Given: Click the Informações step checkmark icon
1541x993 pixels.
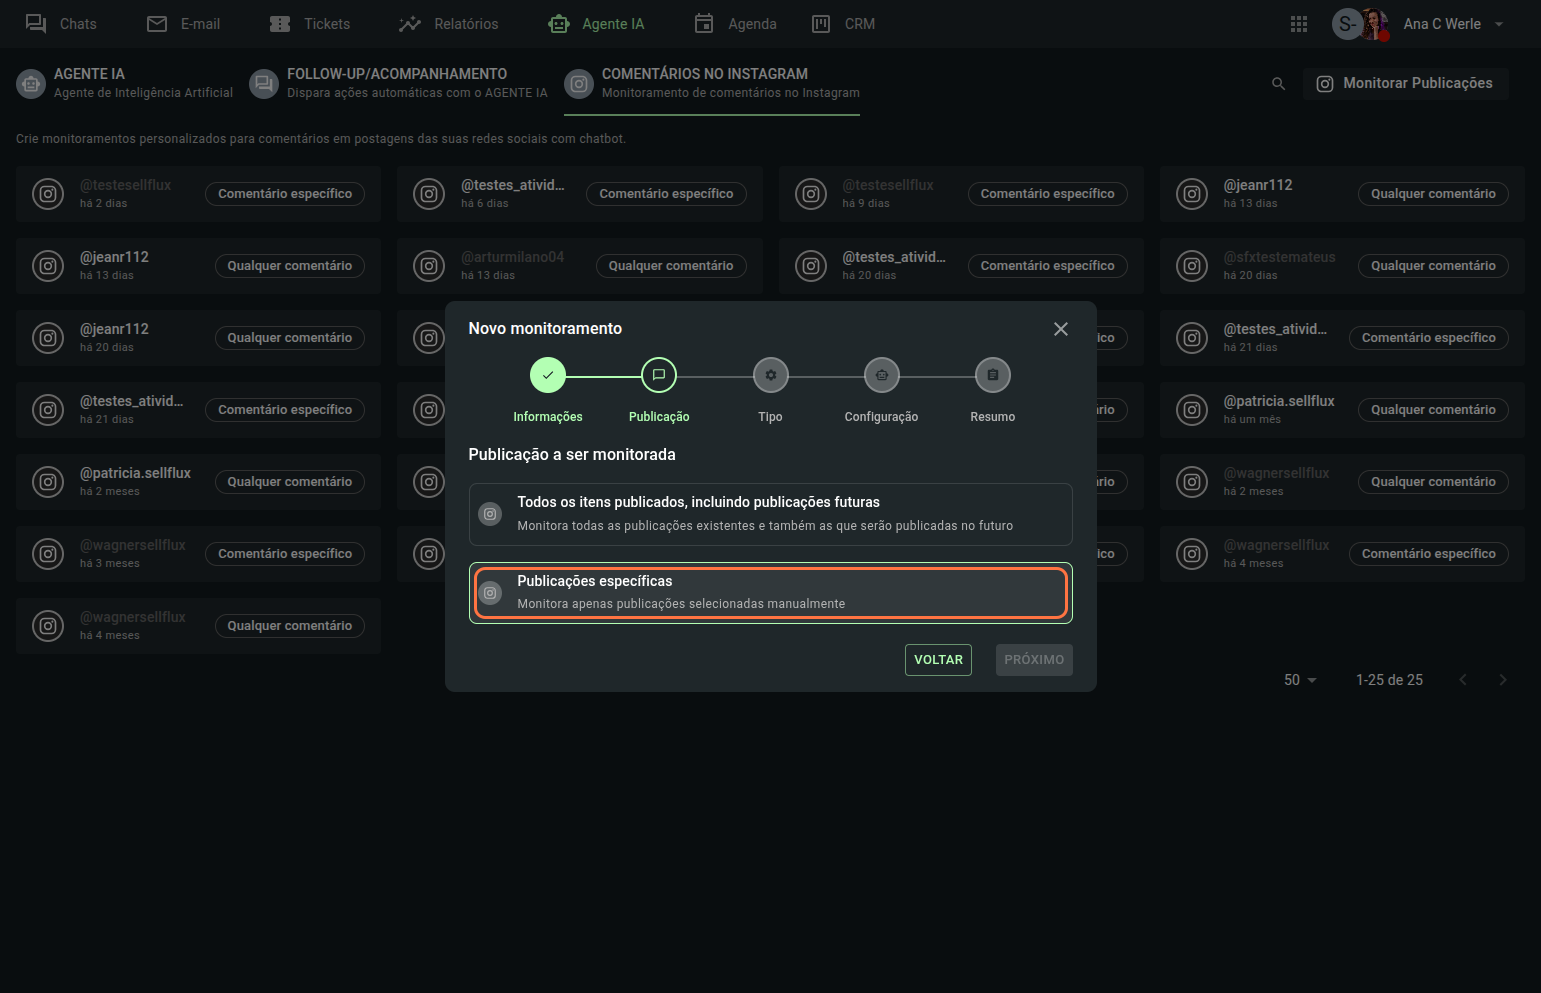Looking at the screenshot, I should pyautogui.click(x=547, y=375).
